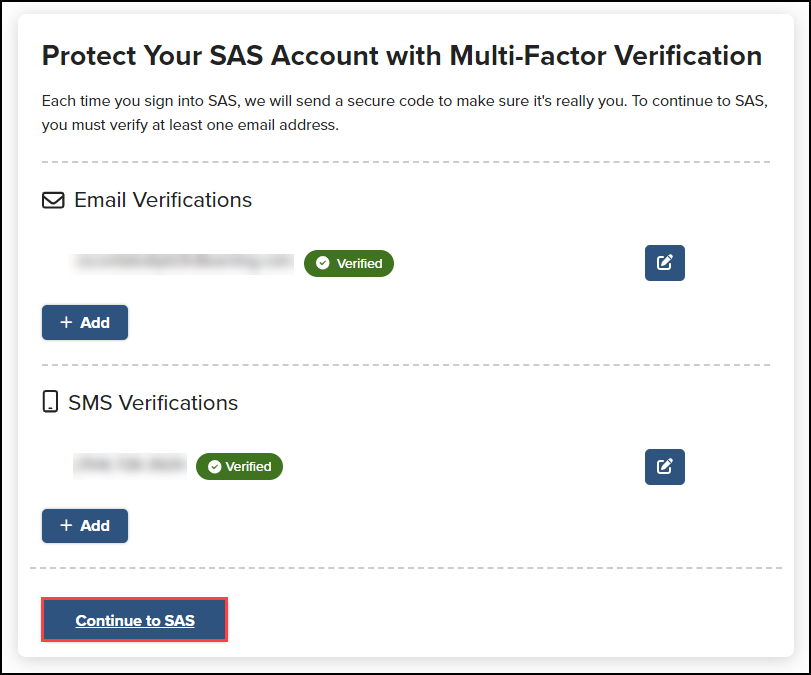The image size is (811, 675).
Task: Click the blurred verified email address entry
Action: [183, 263]
